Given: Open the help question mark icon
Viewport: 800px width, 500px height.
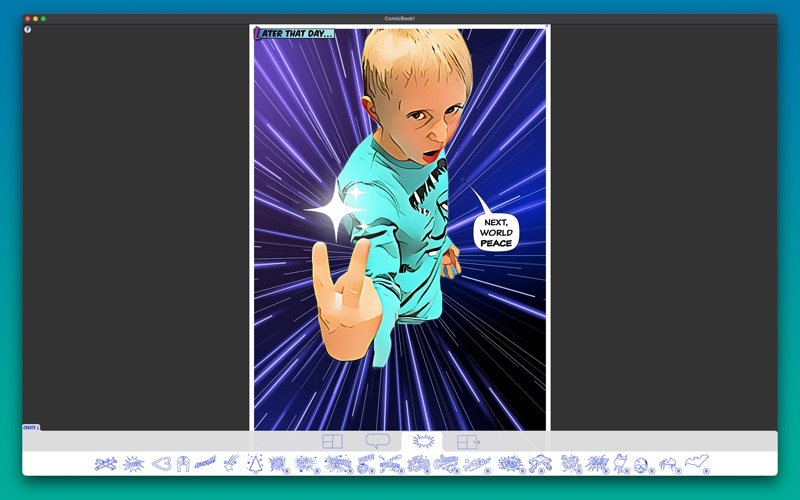Looking at the screenshot, I should point(28,30).
